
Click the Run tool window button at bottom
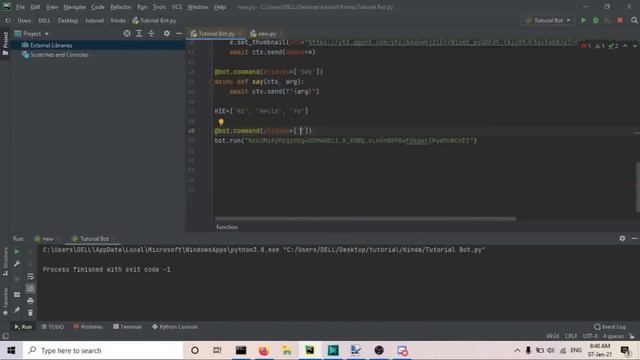[23, 327]
